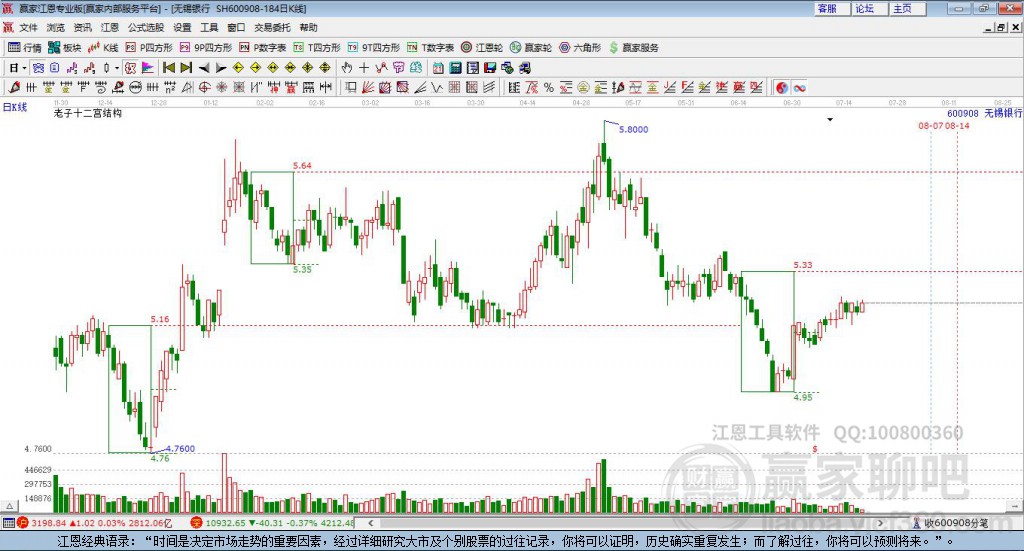The width and height of the screenshot is (1024, 551).
Task: Click the percent sign tool icon
Action: pos(549,87)
